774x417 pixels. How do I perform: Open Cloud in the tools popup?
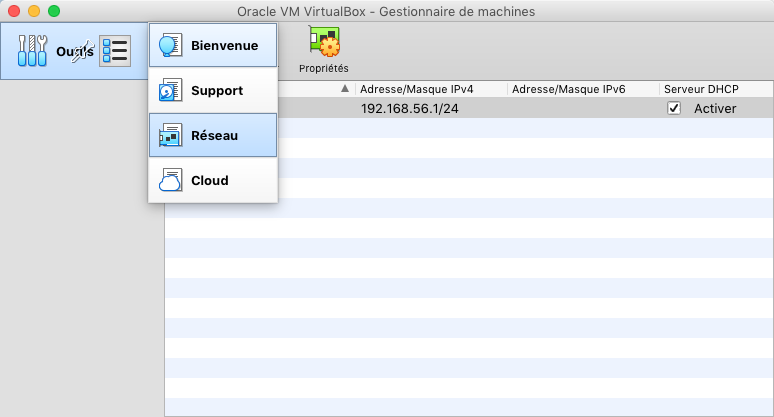[x=213, y=180]
